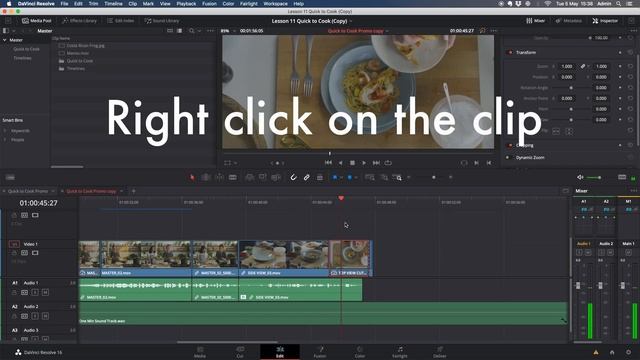The image size is (640, 360).
Task: Open the Fairlight menu in menu bar
Action: pyautogui.click(x=249, y=4)
